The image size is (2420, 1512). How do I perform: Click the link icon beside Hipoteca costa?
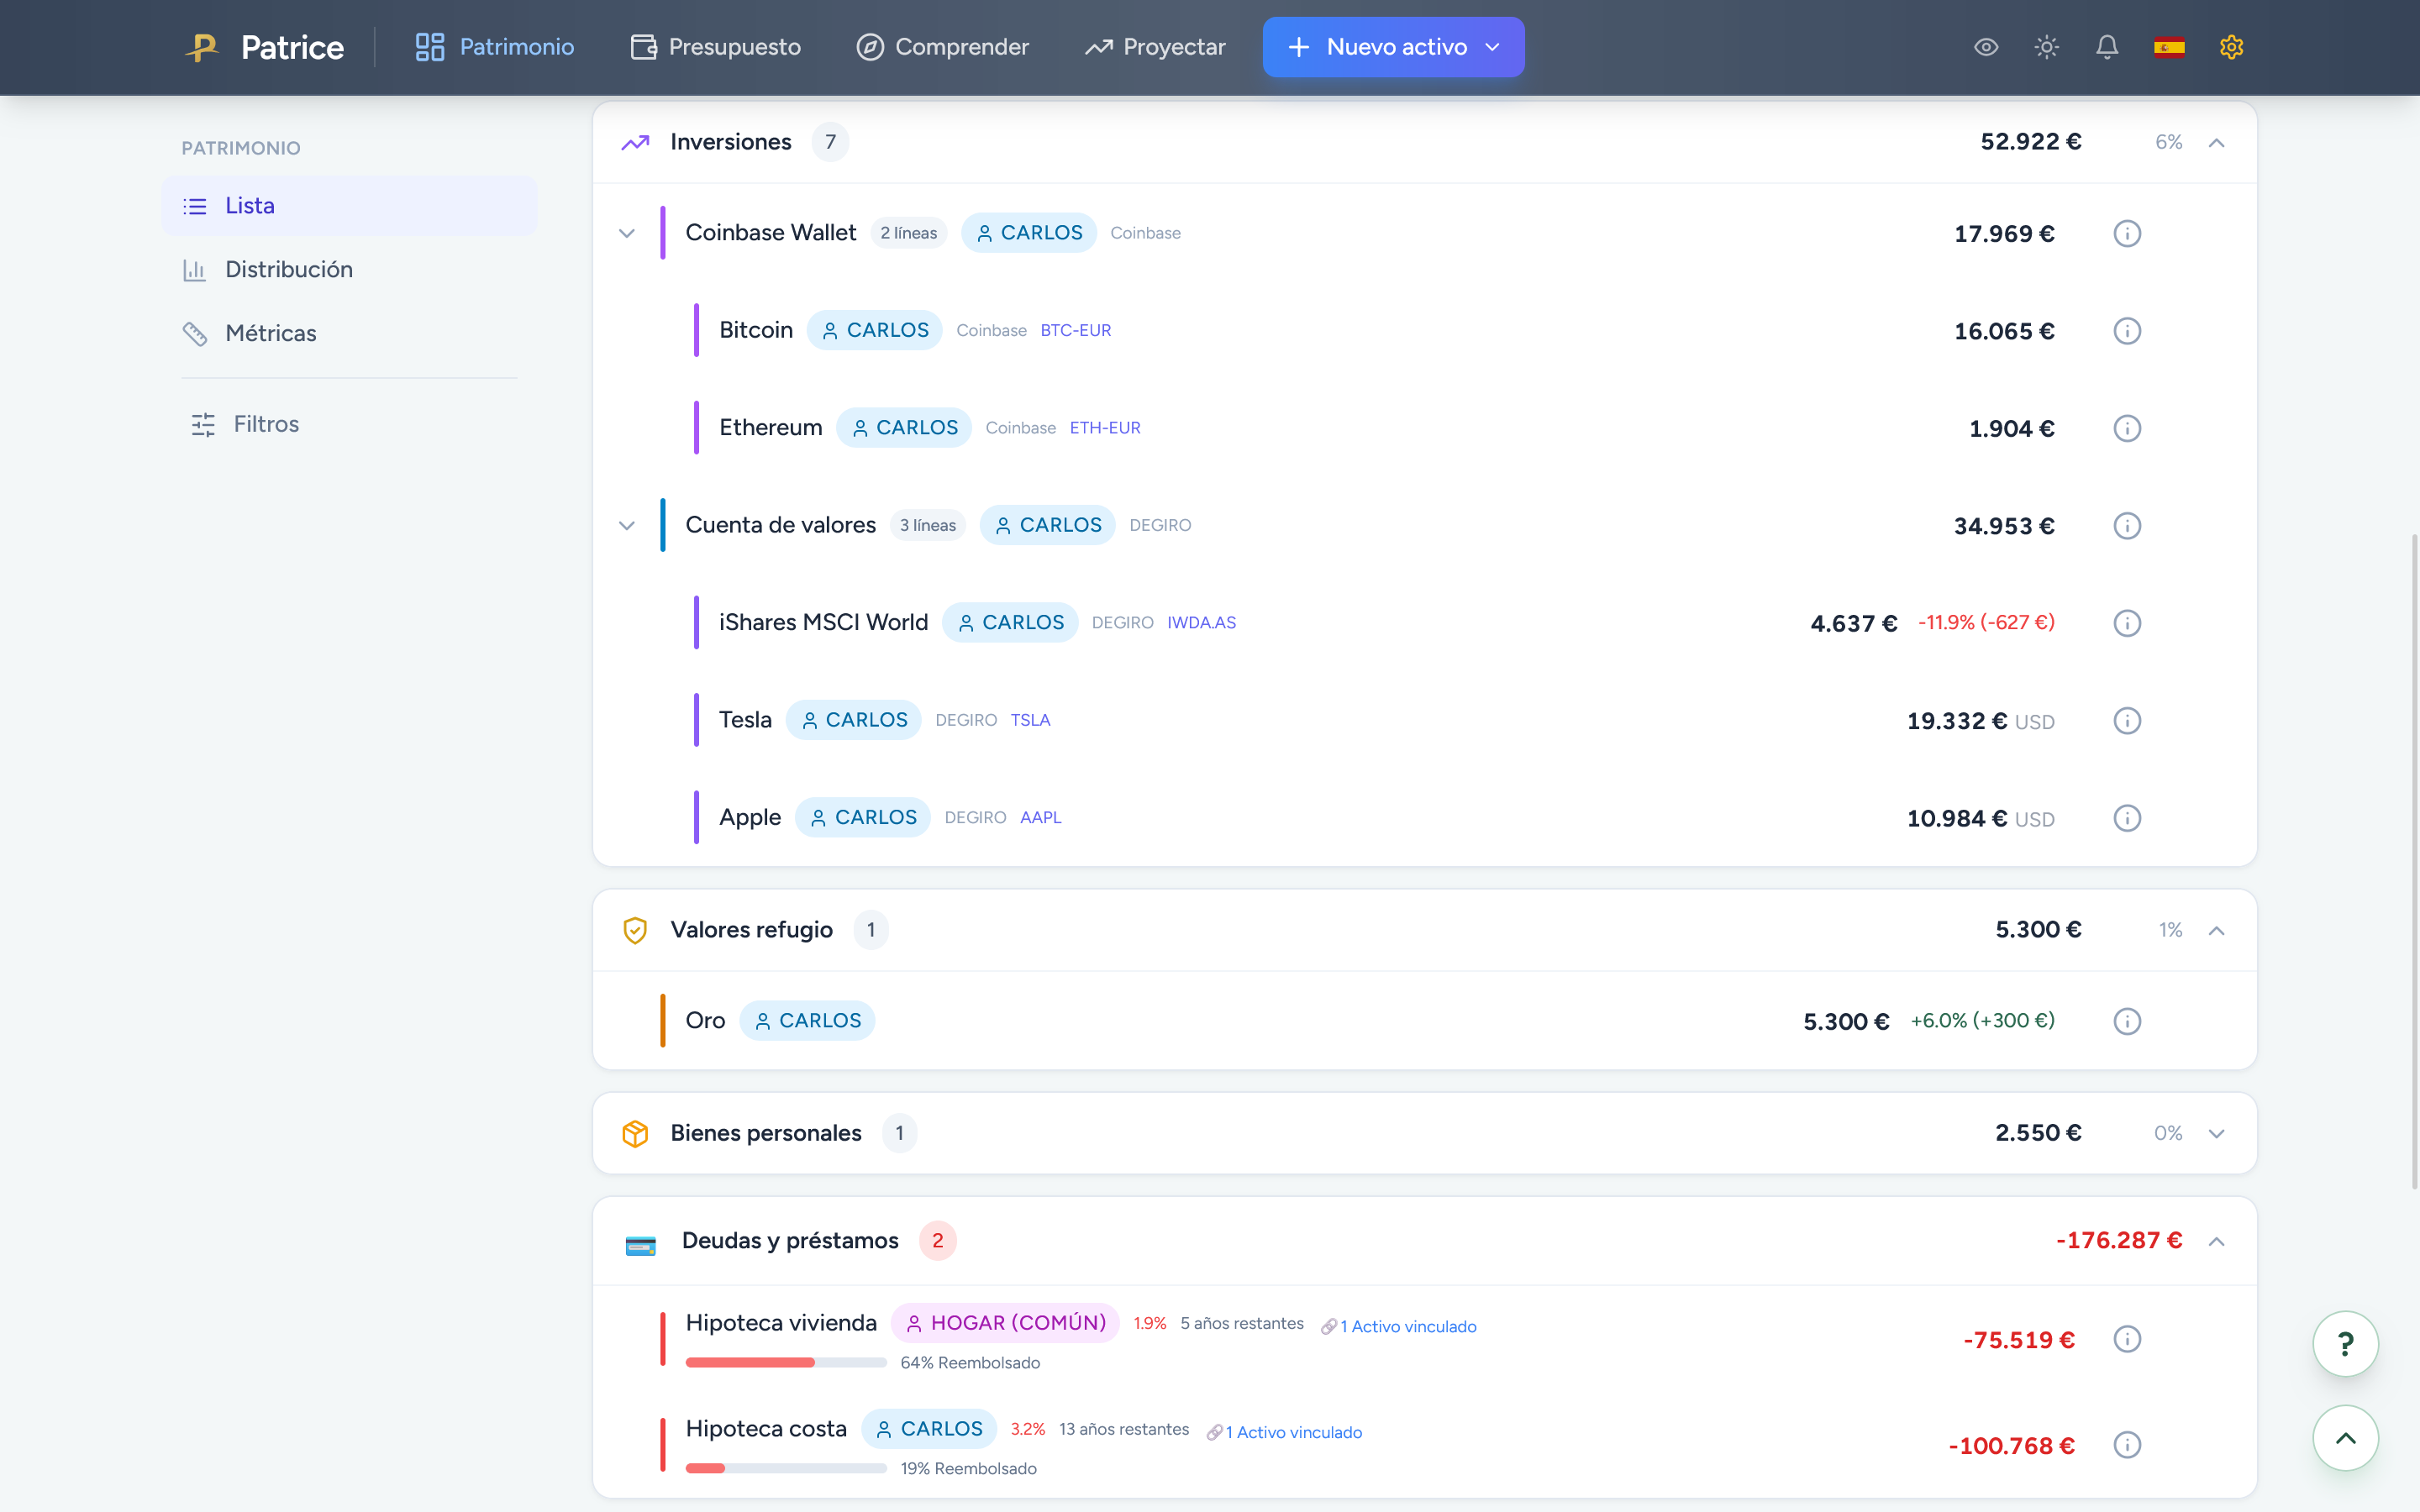point(1214,1433)
